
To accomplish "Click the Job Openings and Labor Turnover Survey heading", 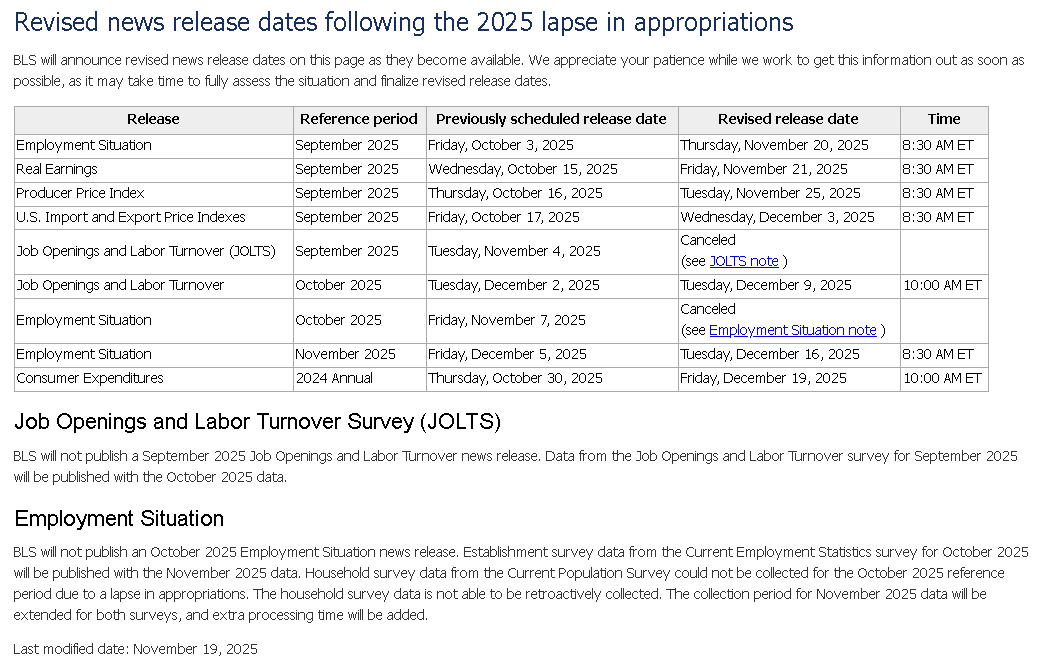I will tap(257, 421).
